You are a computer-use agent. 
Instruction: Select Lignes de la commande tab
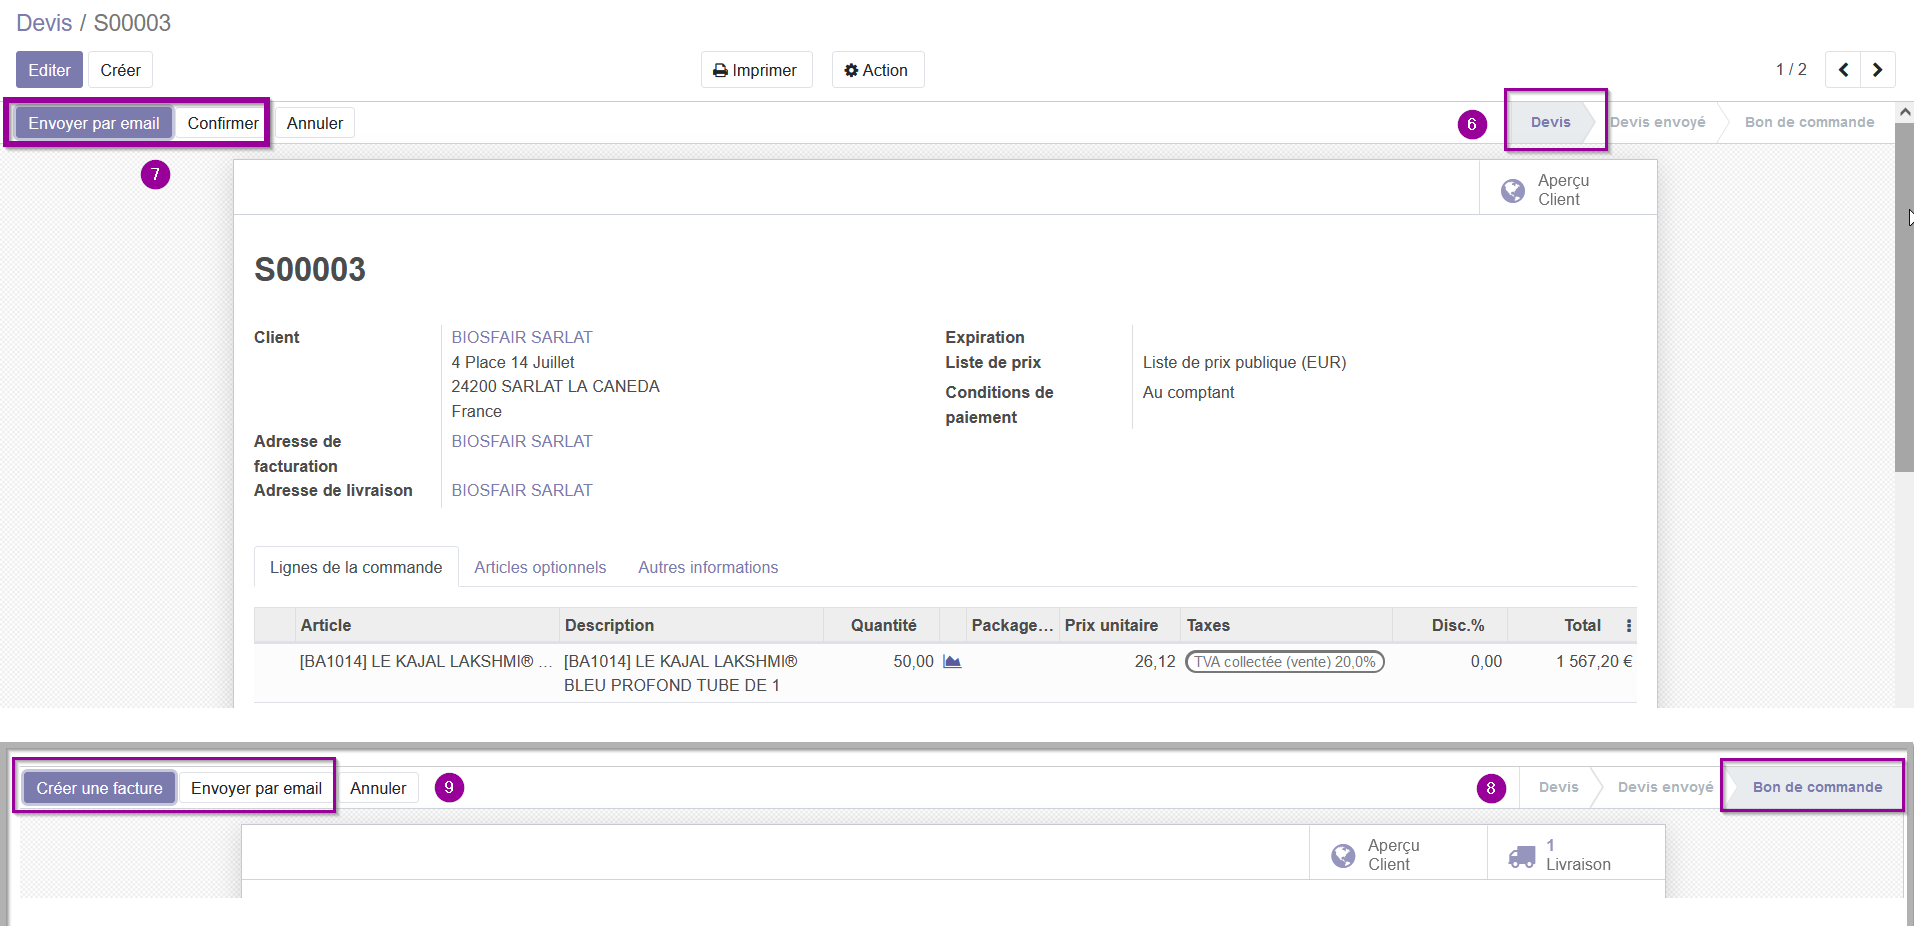pos(356,567)
